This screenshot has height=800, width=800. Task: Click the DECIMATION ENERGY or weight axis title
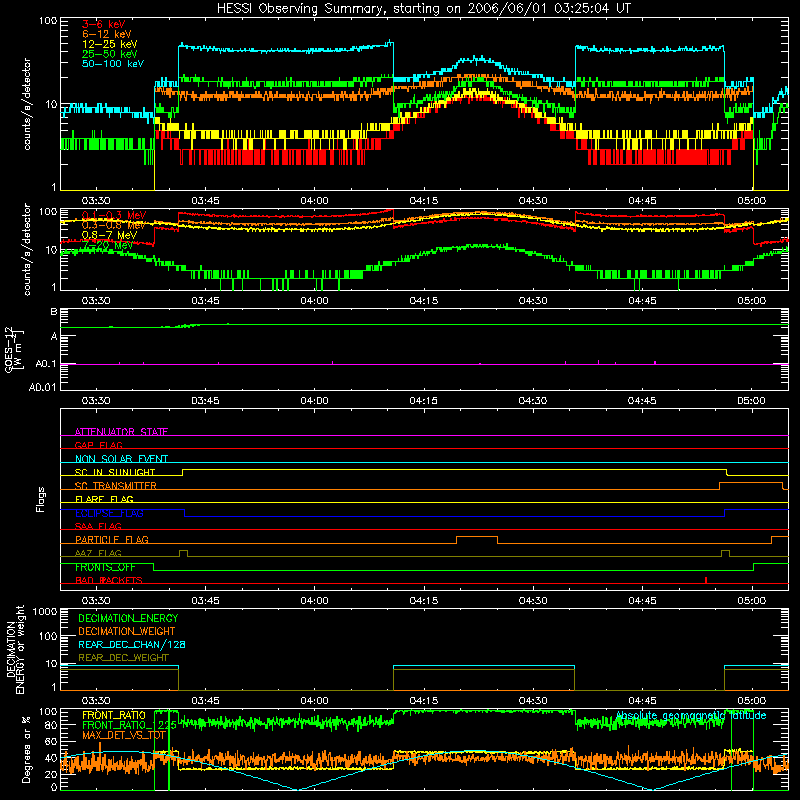pos(15,649)
